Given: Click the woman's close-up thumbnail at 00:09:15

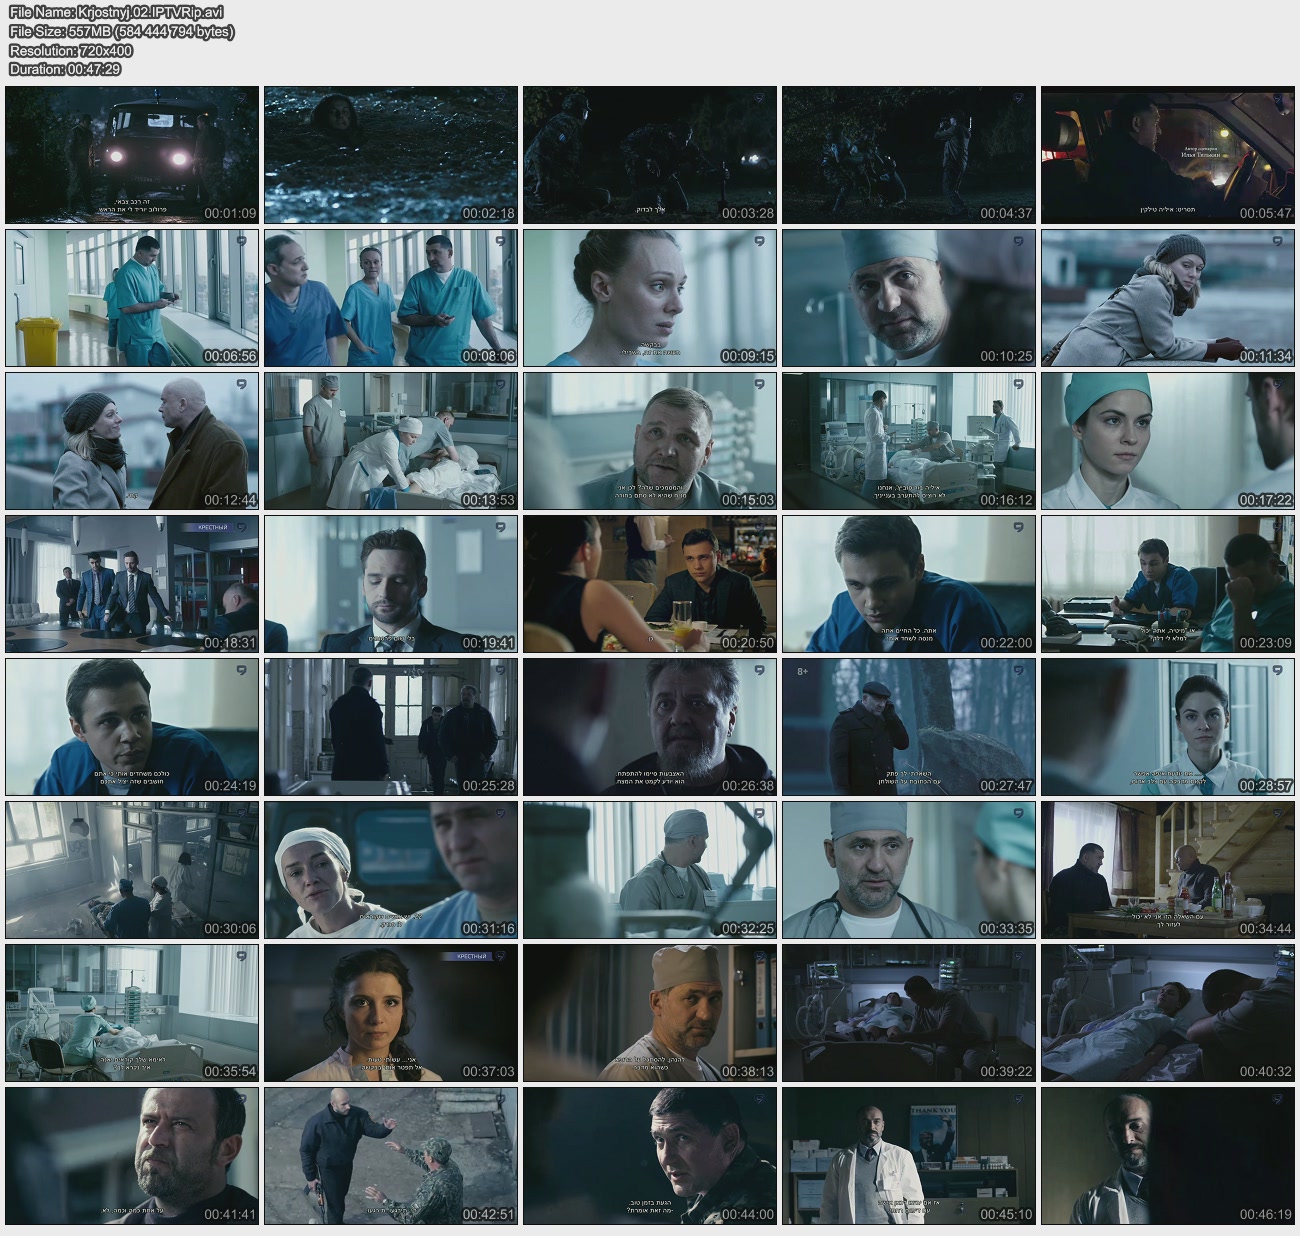Looking at the screenshot, I should (x=650, y=298).
